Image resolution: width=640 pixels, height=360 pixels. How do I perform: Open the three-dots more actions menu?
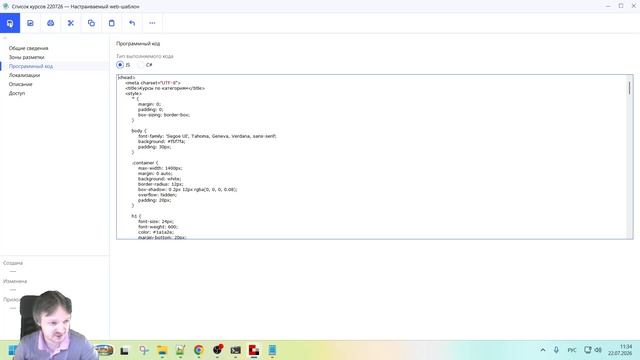152,23
